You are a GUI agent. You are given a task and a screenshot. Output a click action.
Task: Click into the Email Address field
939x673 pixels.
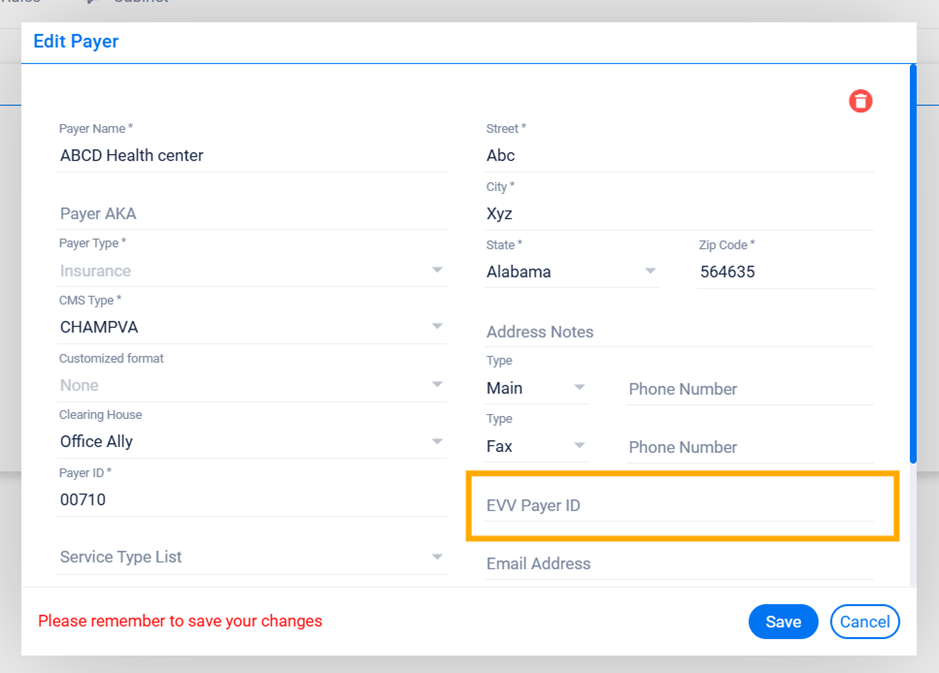(x=678, y=564)
